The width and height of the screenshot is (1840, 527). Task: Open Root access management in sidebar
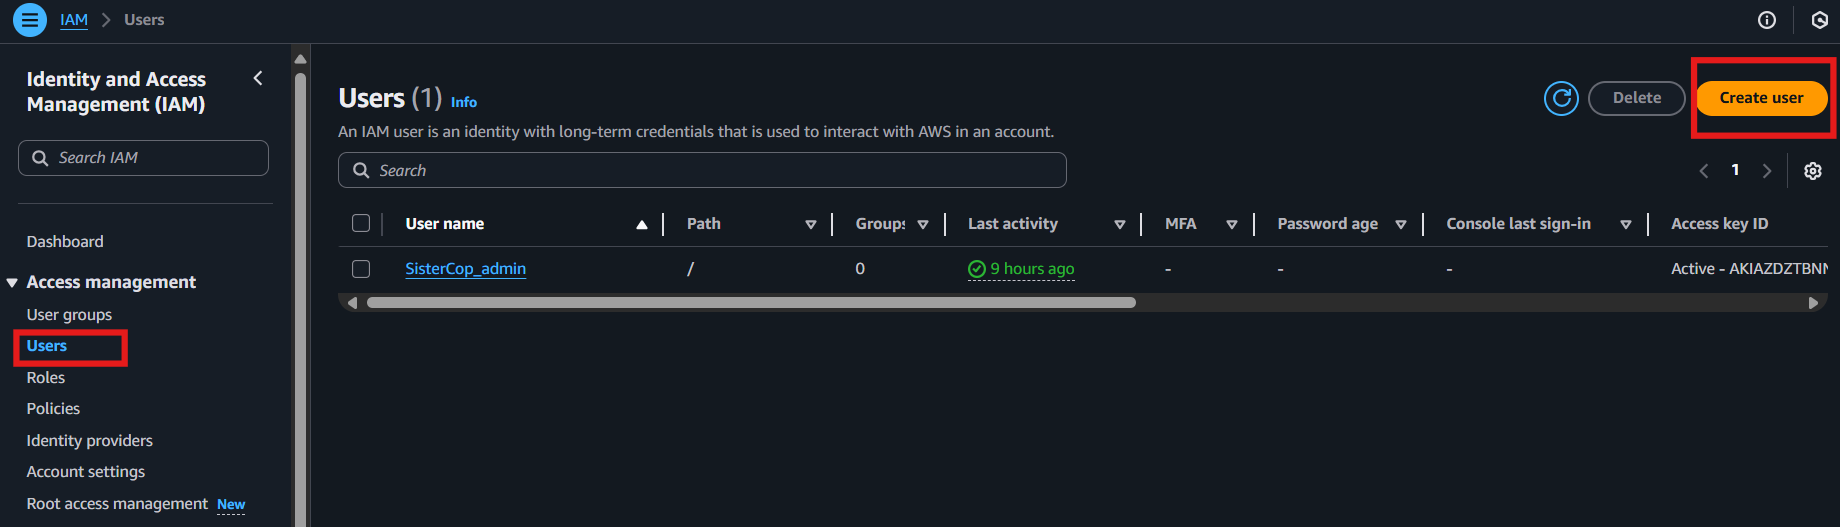[x=117, y=504]
